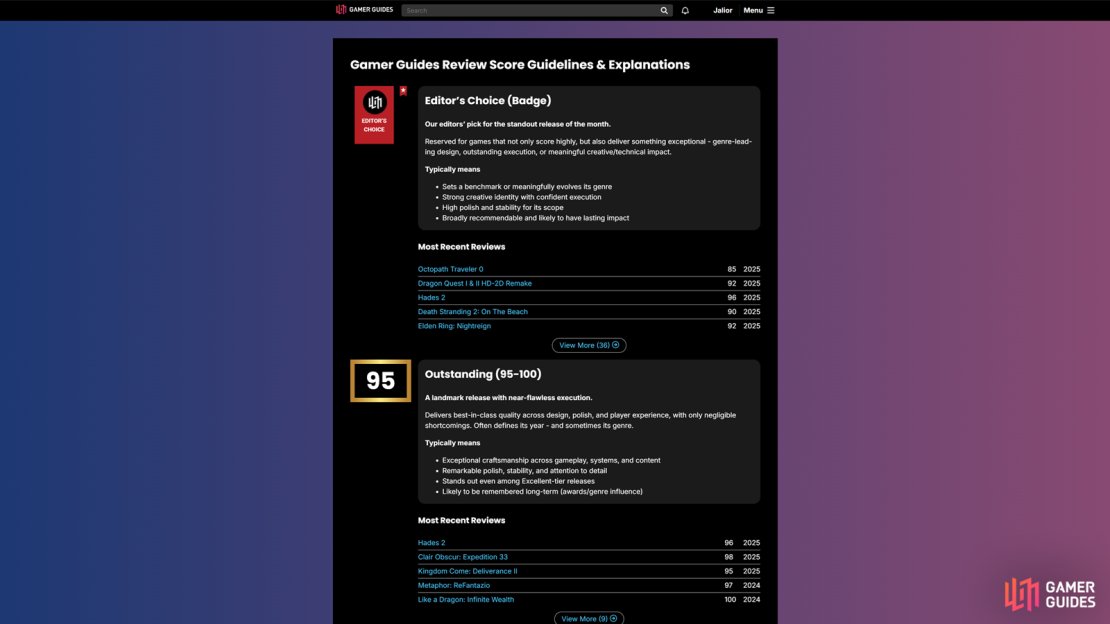Open Hades 2 review under Editor's Choice
1110x624 pixels.
tap(431, 297)
